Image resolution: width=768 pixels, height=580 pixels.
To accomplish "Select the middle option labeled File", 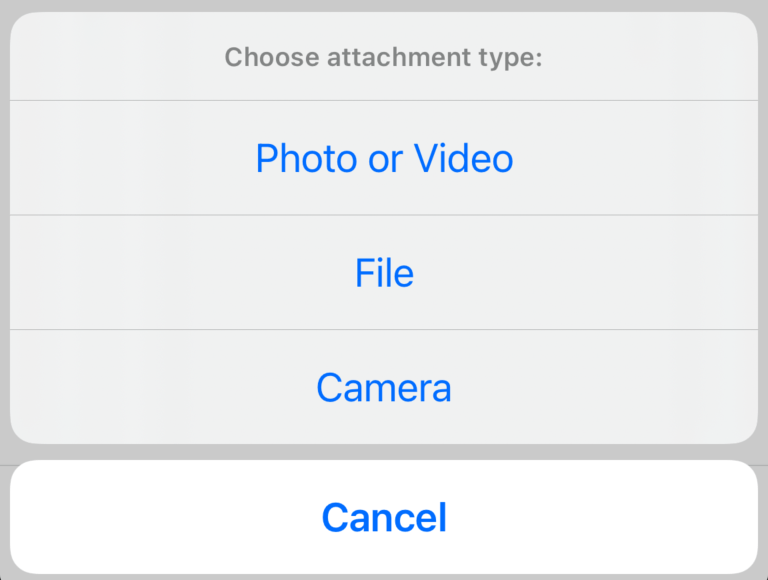I will [x=384, y=273].
